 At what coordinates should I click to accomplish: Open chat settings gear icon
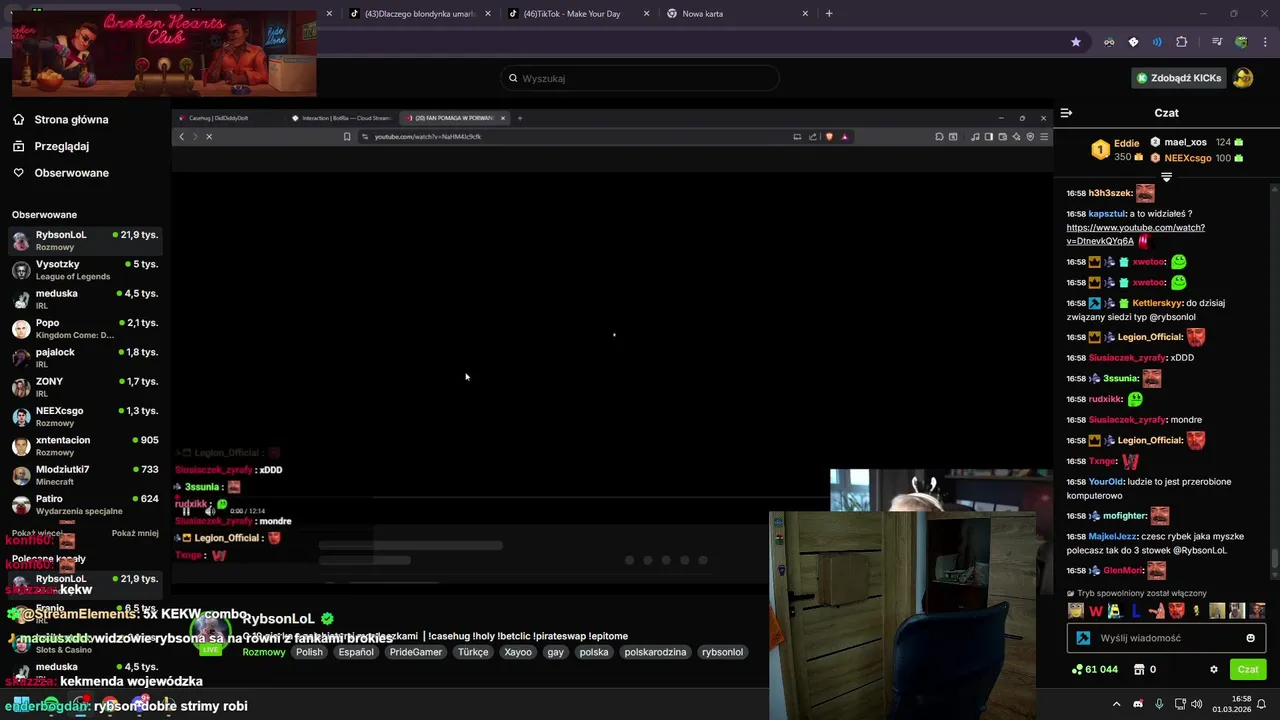pos(1214,669)
